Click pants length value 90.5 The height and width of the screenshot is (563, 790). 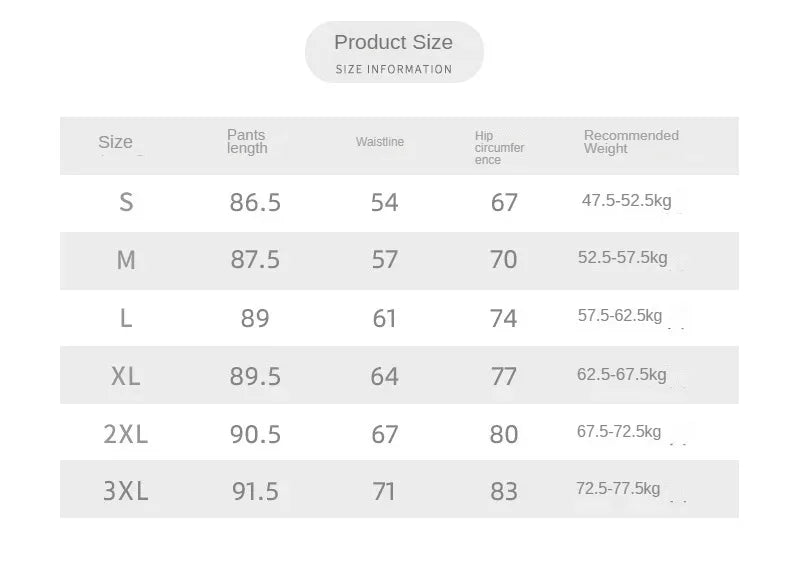tap(255, 434)
